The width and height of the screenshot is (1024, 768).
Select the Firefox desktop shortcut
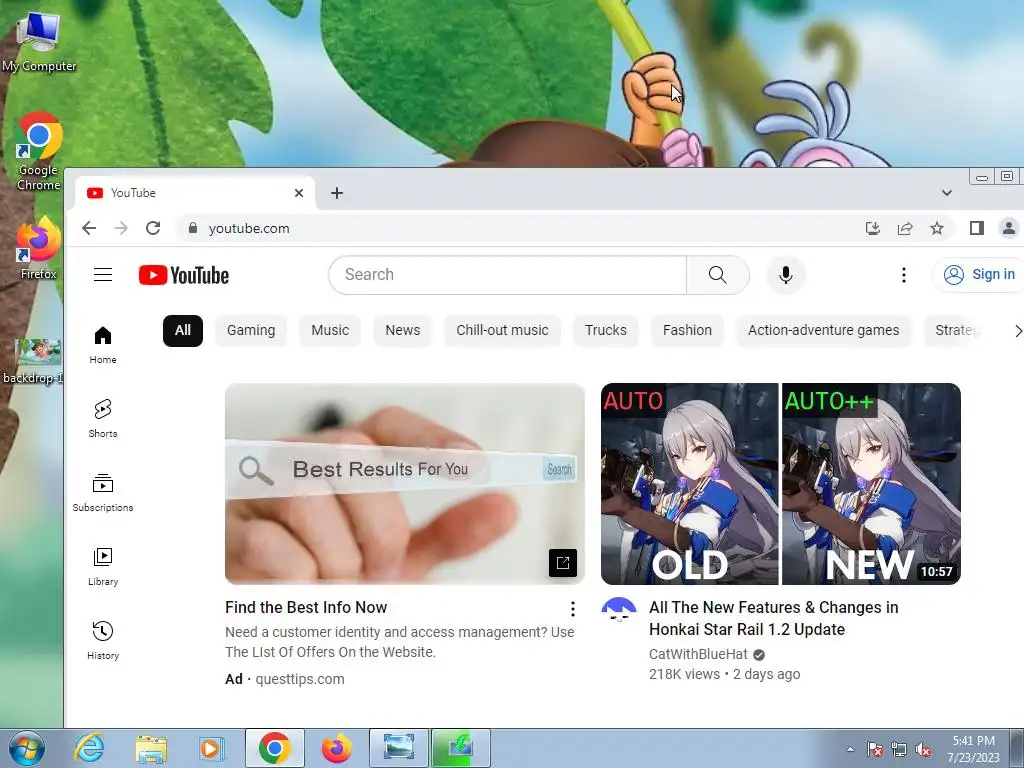pyautogui.click(x=39, y=249)
